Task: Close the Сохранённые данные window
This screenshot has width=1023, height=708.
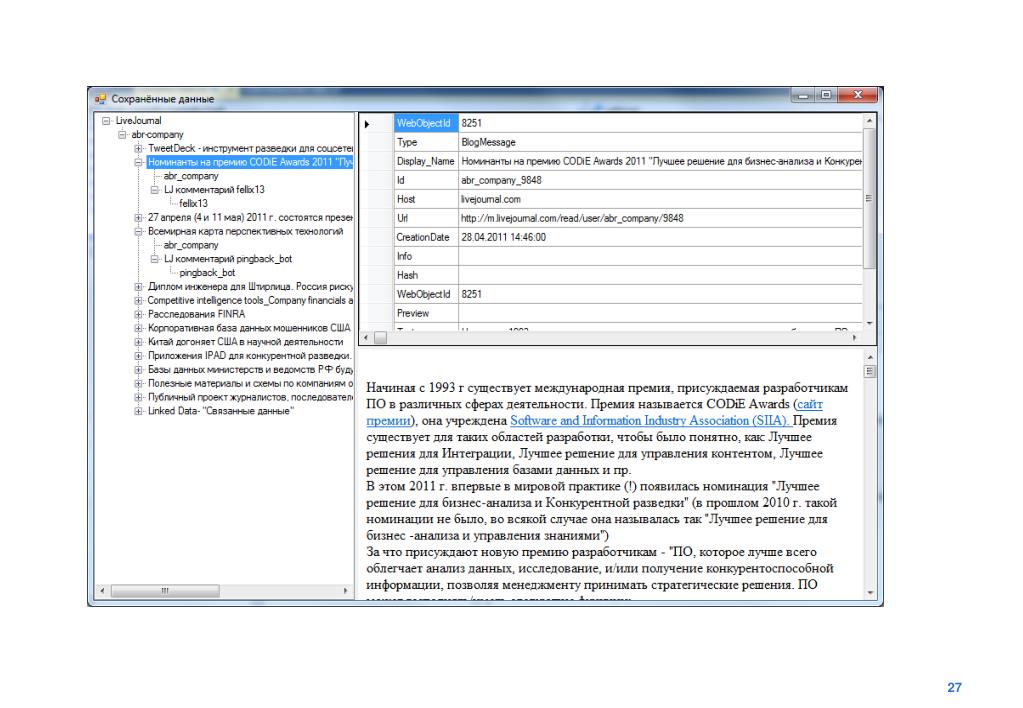Action: pyautogui.click(x=858, y=95)
